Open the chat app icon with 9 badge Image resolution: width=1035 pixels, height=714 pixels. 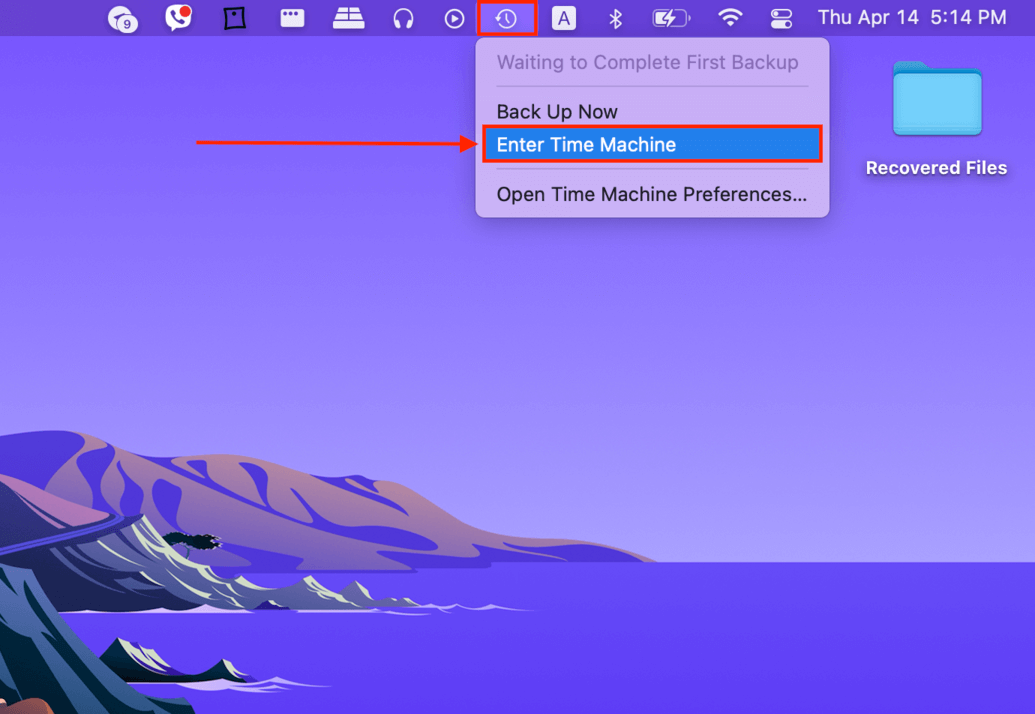coord(123,18)
